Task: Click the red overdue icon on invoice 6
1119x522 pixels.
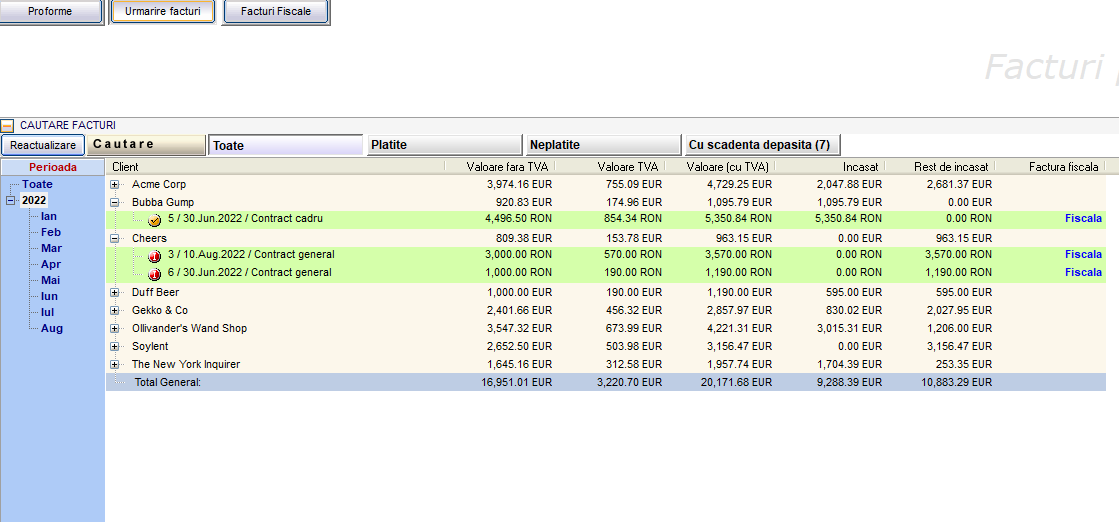Action: click(154, 273)
